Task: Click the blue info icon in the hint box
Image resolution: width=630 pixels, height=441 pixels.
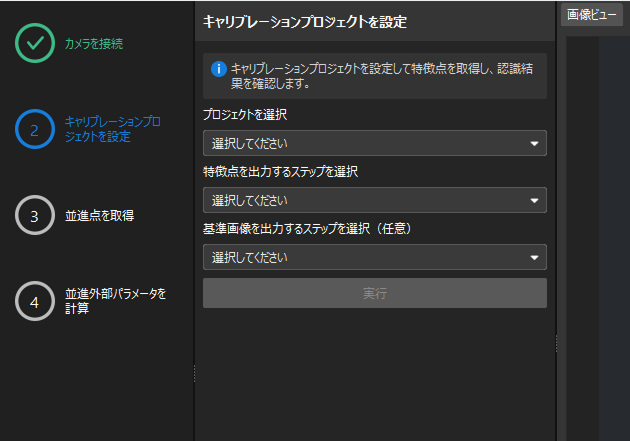Action: 219,69
